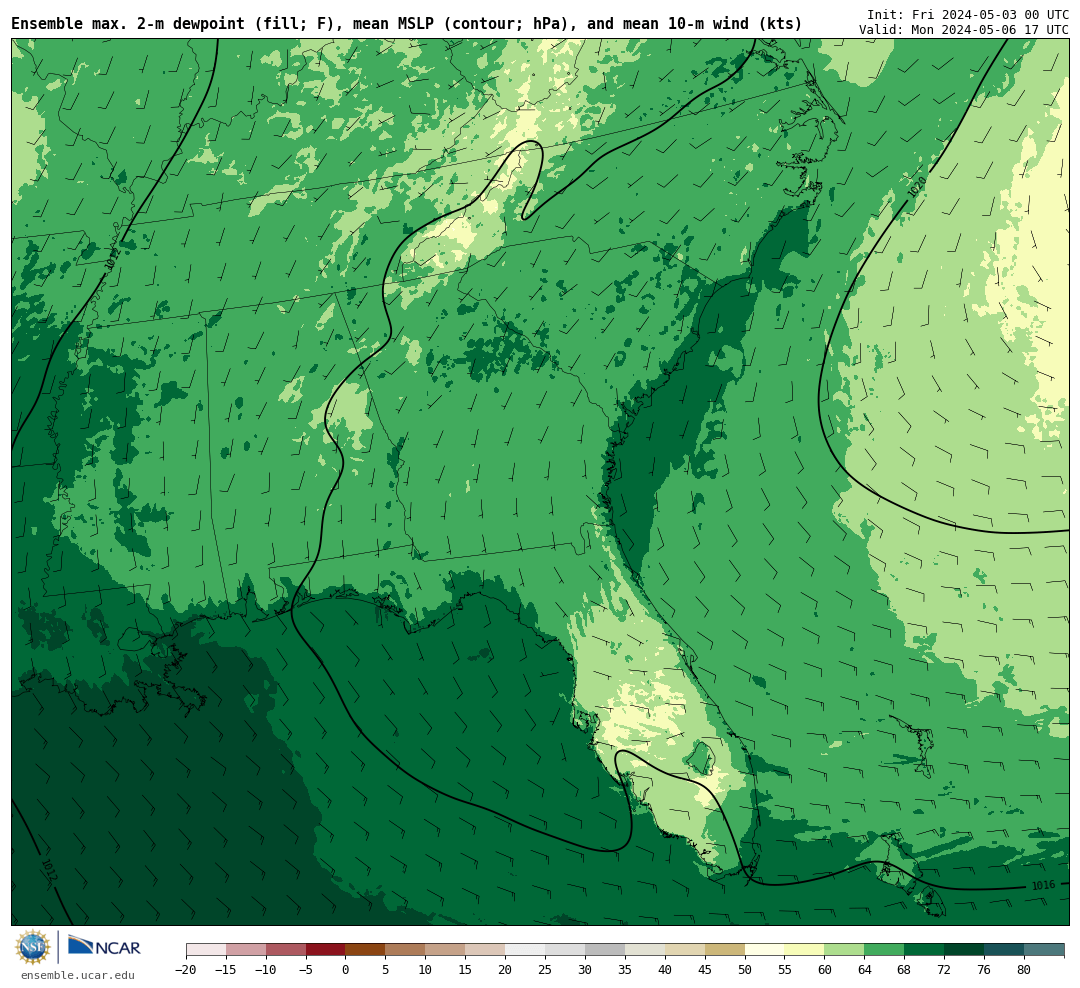
Task: Pick the medium gray swatch between 30 and 35
Action: (605, 950)
